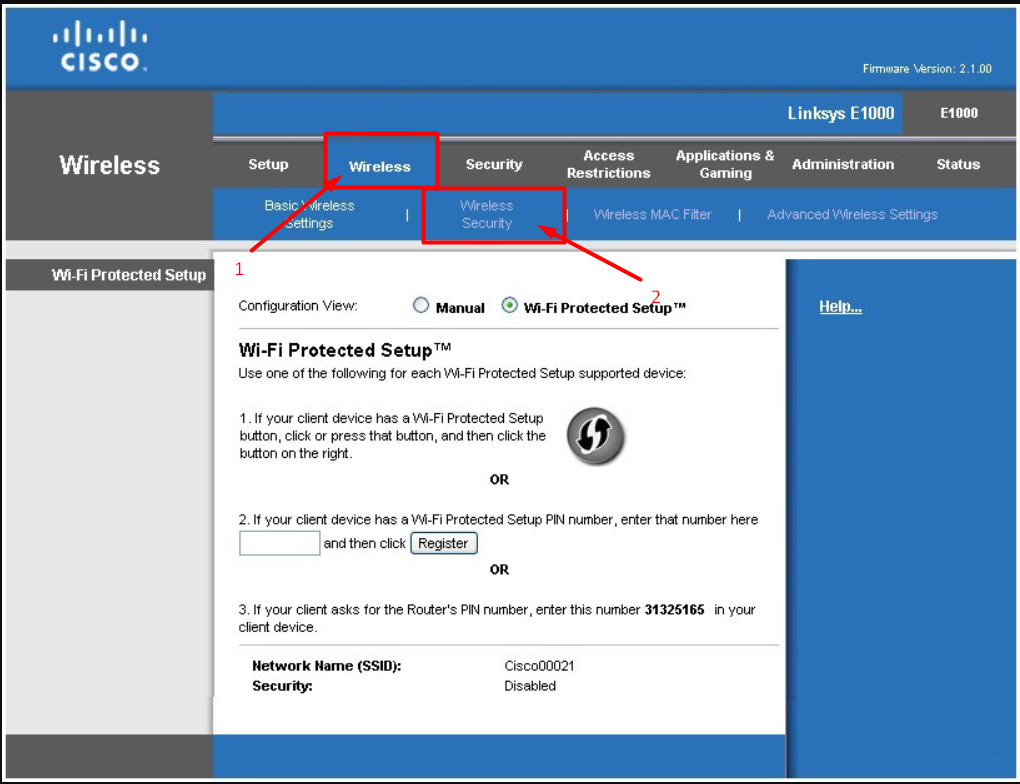View the Status tab
This screenshot has height=784, width=1020.
tap(958, 165)
